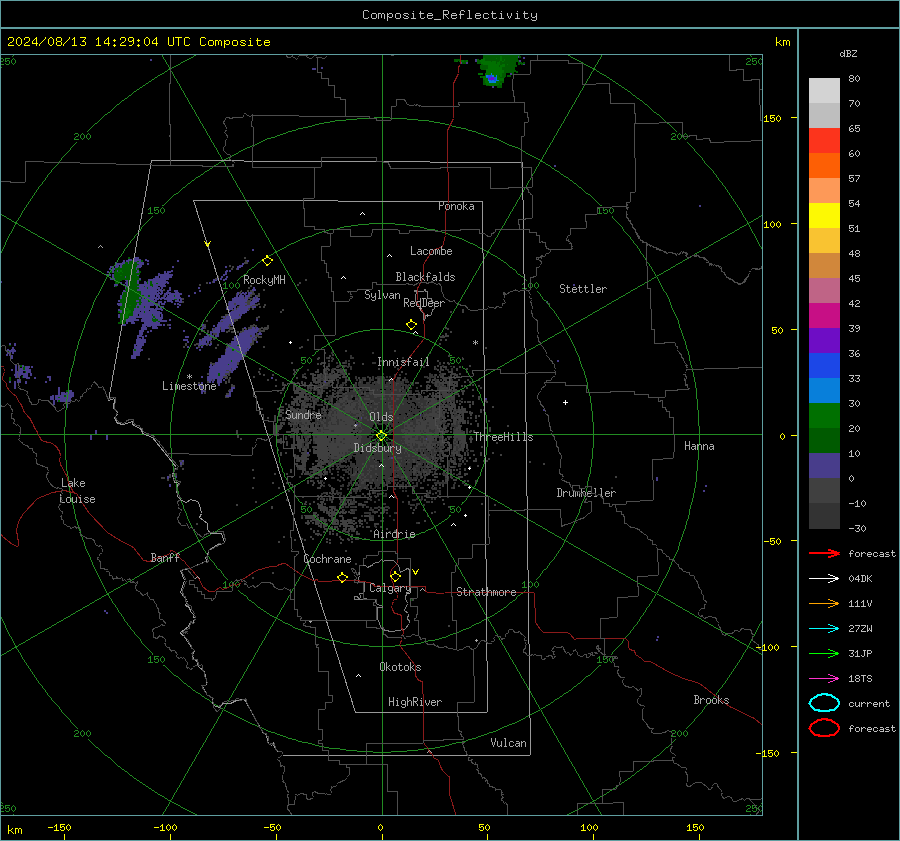
Task: Click the Lake Louise label
Action: (x=77, y=491)
